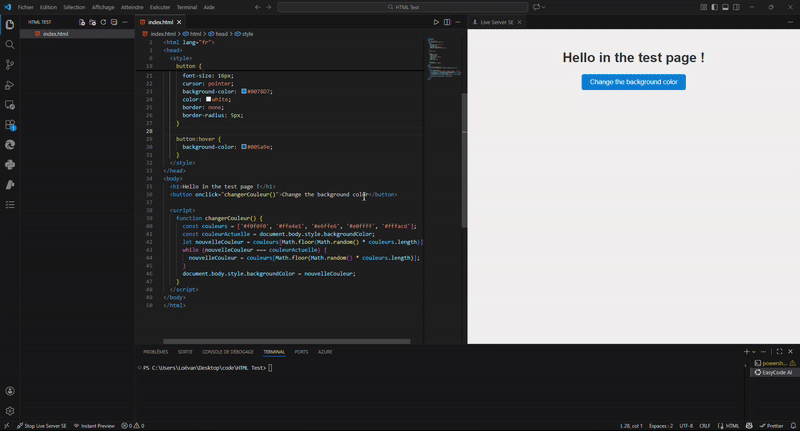Screen dimensions: 800x431
Task: Toggle bottom panel visibility
Action: 725,7
